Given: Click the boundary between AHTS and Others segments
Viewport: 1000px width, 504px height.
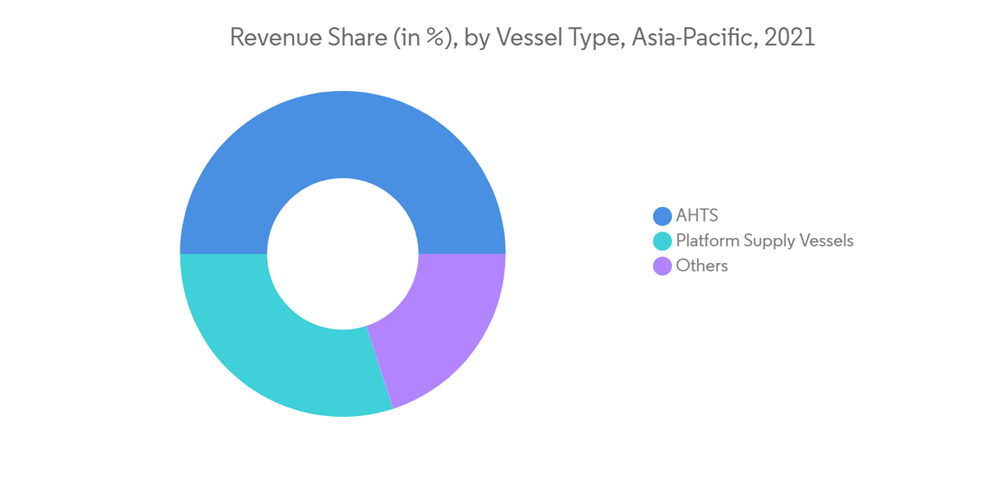Looking at the screenshot, I should (462, 254).
